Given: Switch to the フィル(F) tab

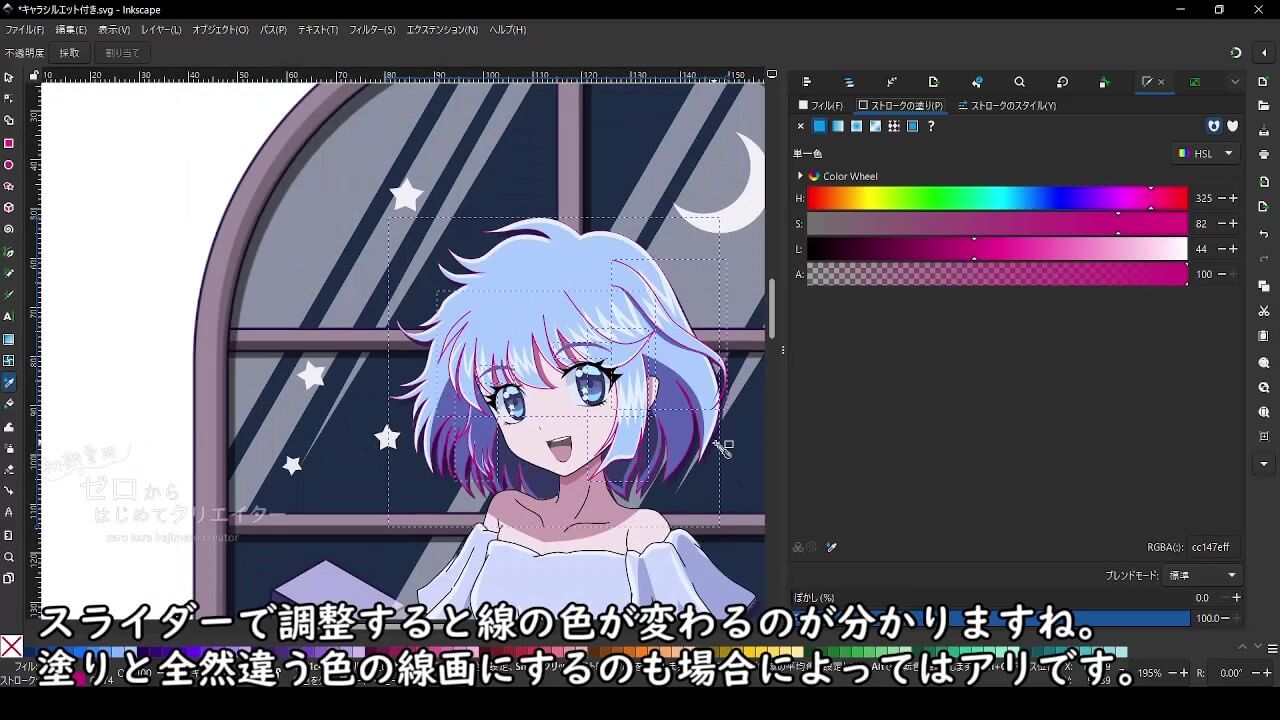Looking at the screenshot, I should (821, 105).
